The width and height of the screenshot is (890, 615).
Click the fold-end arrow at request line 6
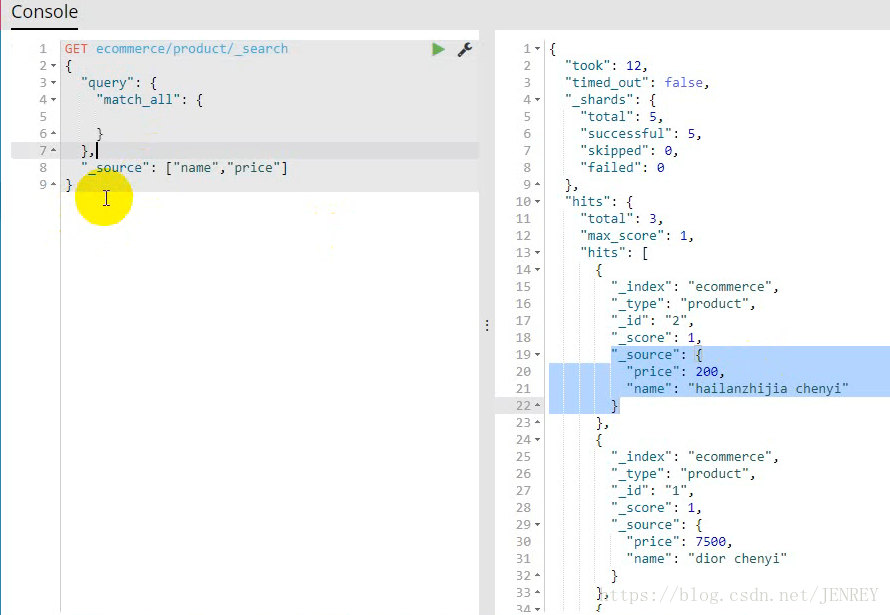[53, 133]
